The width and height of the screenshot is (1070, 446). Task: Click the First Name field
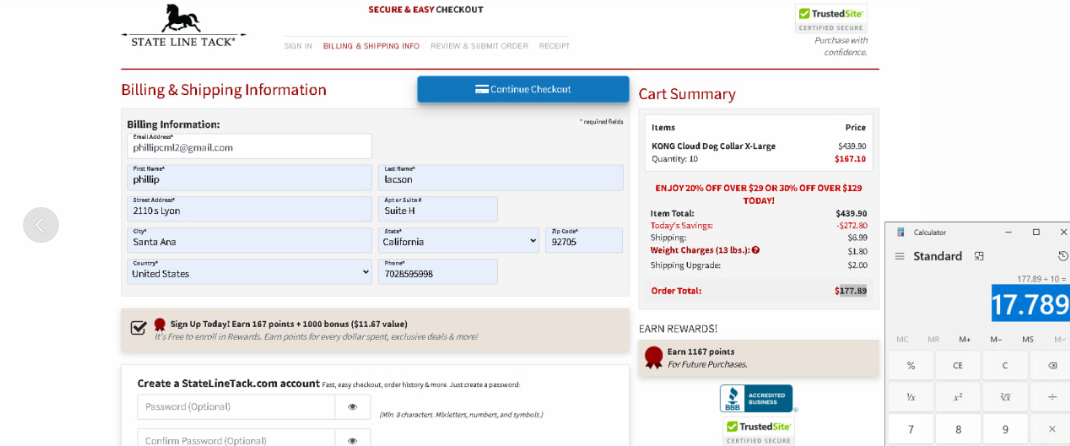point(250,178)
